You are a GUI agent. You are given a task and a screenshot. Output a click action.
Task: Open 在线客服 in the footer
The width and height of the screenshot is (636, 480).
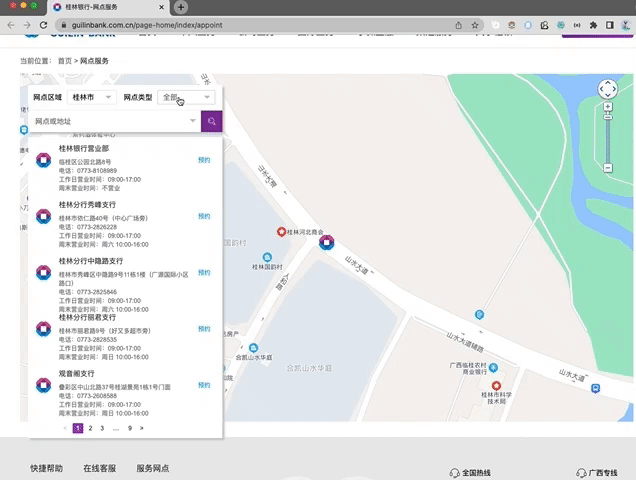pos(100,468)
